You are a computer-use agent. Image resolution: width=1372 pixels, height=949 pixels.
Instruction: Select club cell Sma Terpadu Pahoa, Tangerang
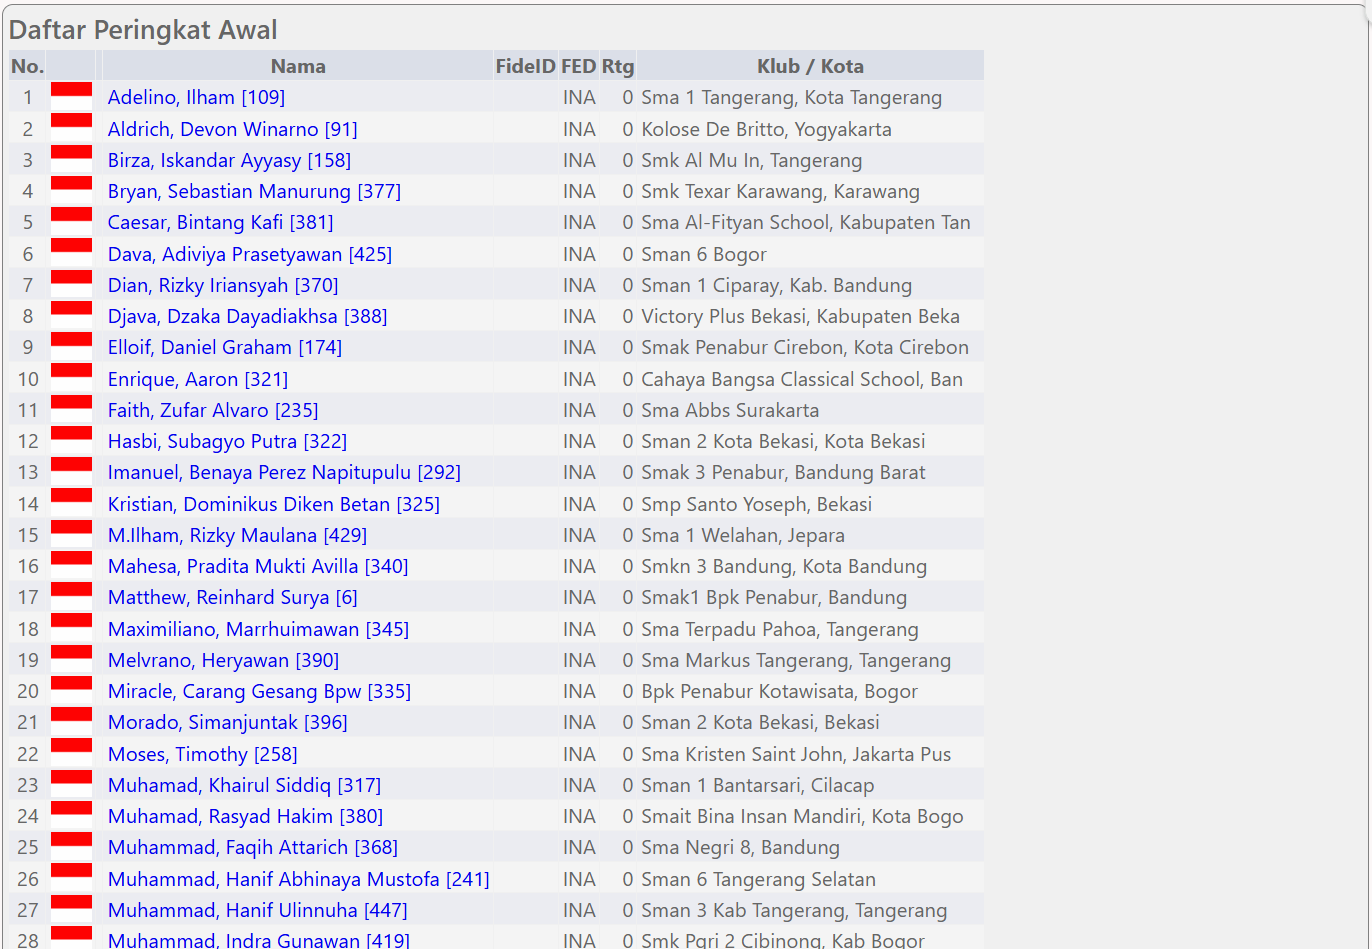[x=810, y=629]
